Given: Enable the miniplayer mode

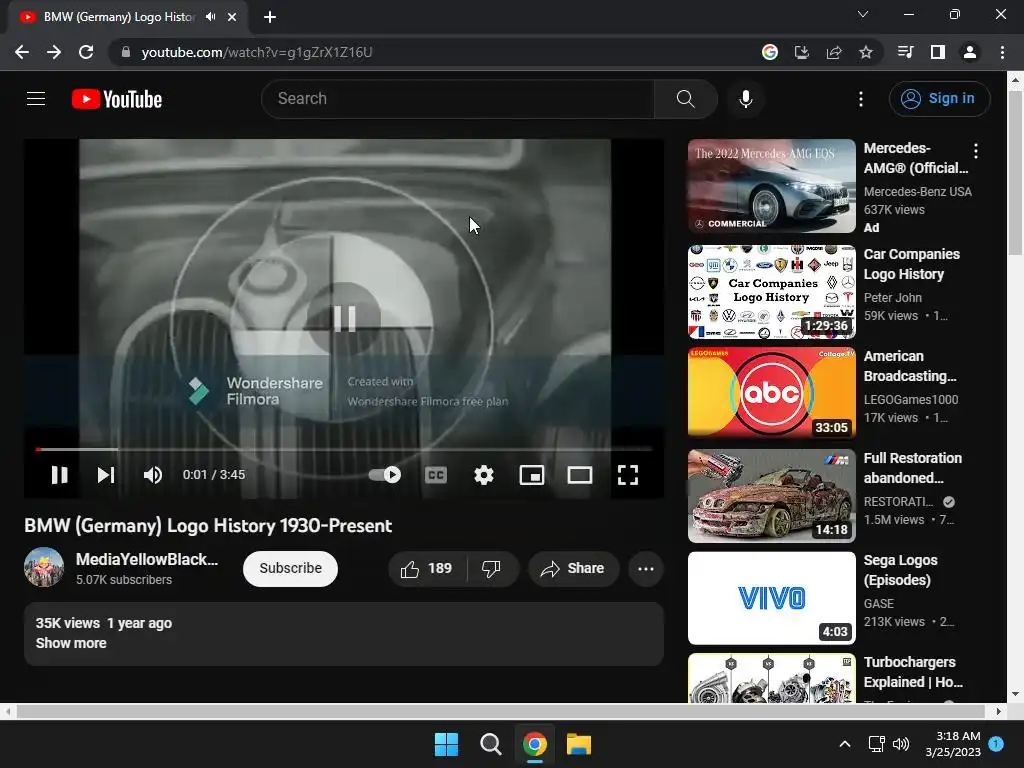Looking at the screenshot, I should tap(532, 475).
